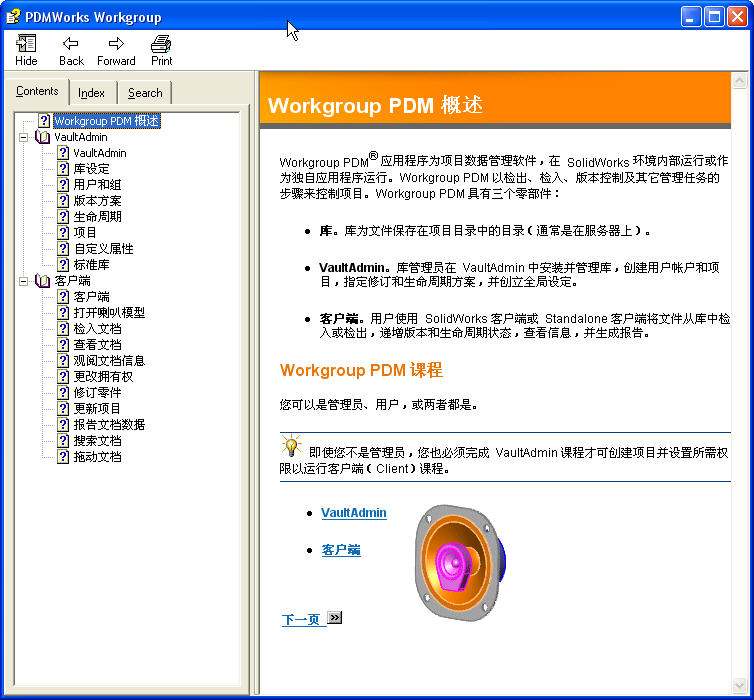This screenshot has height=700, width=754.
Task: Open the 打开喇叭模型 topic
Action: point(109,312)
